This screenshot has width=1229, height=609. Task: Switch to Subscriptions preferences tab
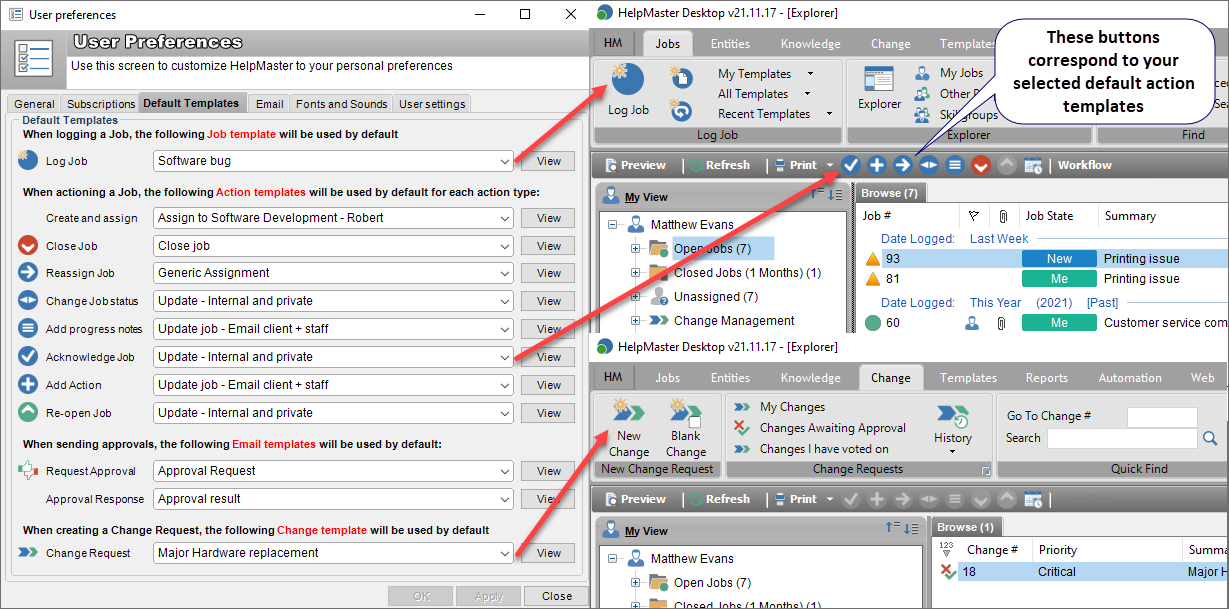pyautogui.click(x=101, y=104)
